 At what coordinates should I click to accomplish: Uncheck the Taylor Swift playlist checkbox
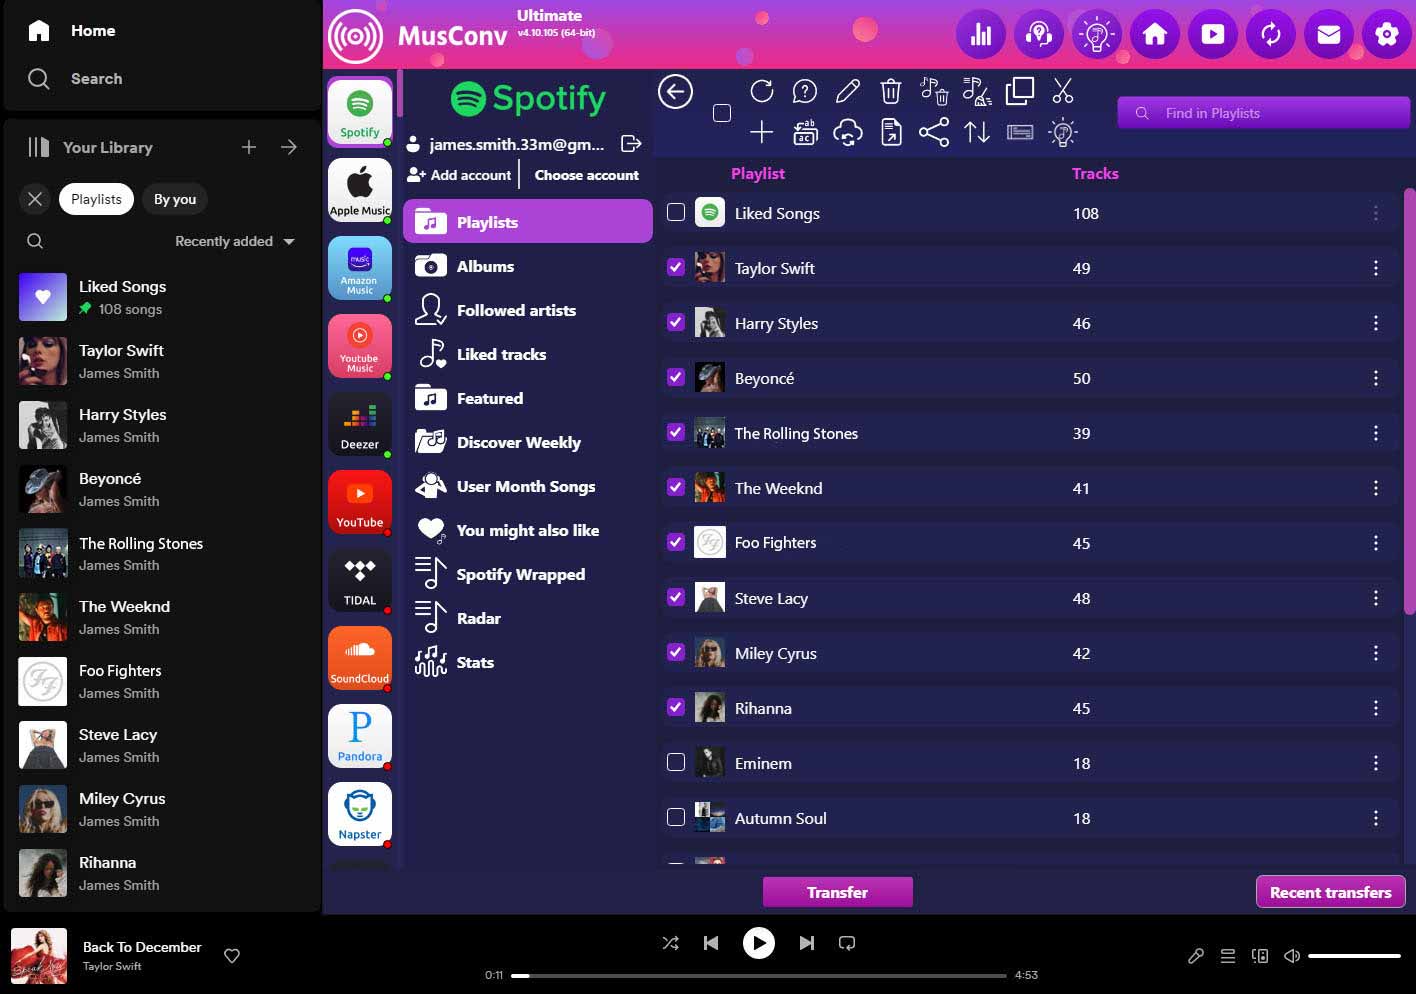coord(676,267)
